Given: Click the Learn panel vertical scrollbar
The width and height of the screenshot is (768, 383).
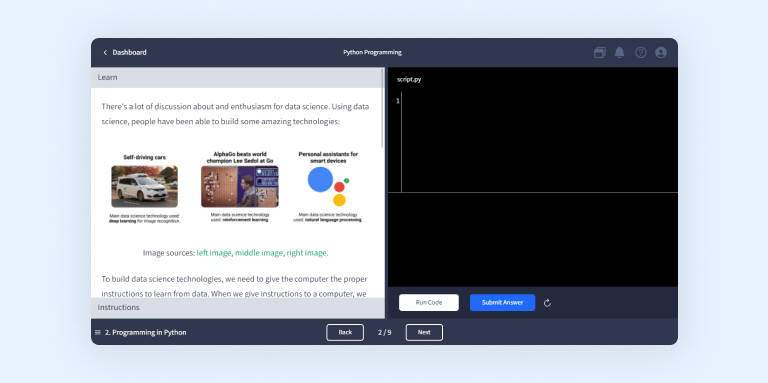Looking at the screenshot, I should [383, 108].
